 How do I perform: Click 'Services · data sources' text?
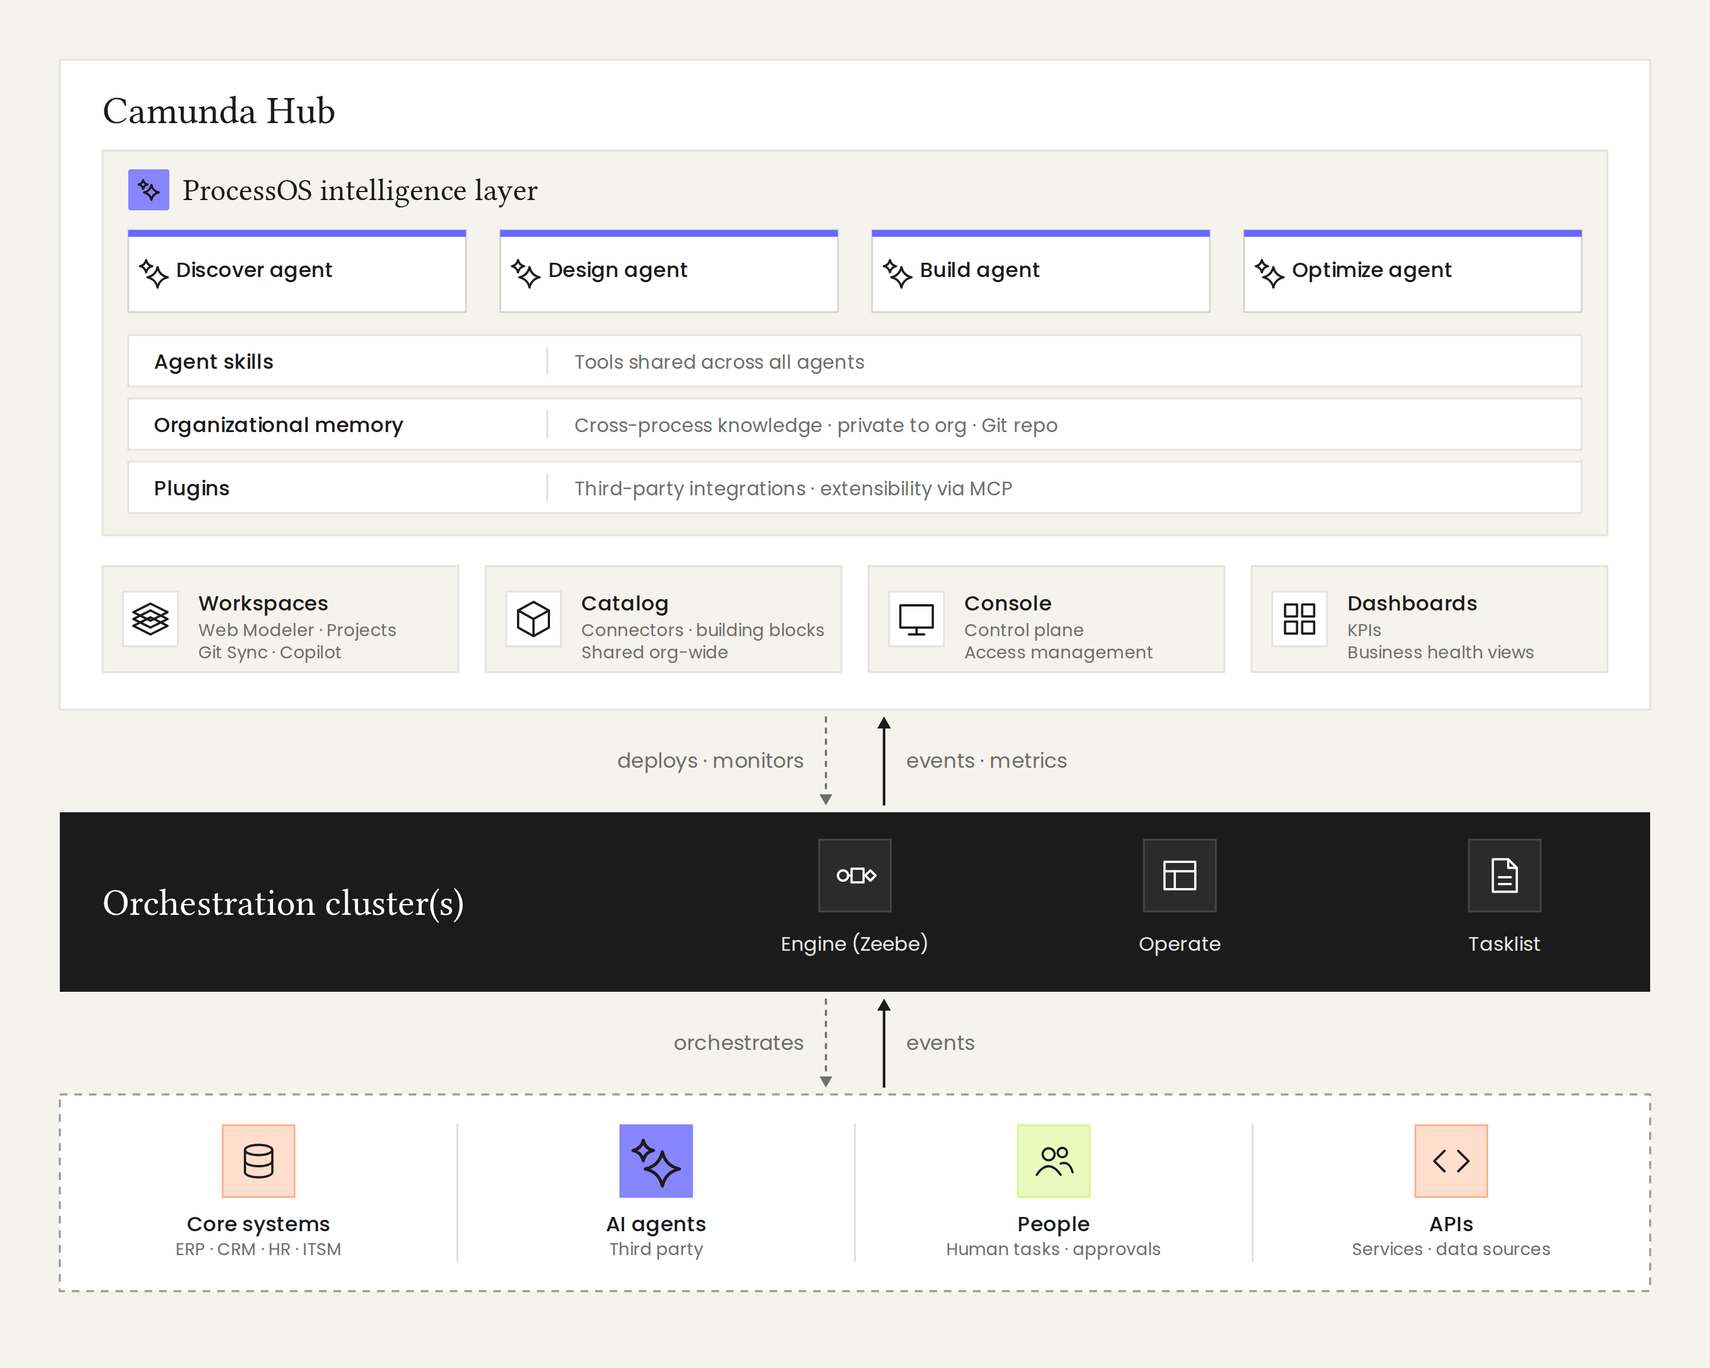[x=1451, y=1249]
